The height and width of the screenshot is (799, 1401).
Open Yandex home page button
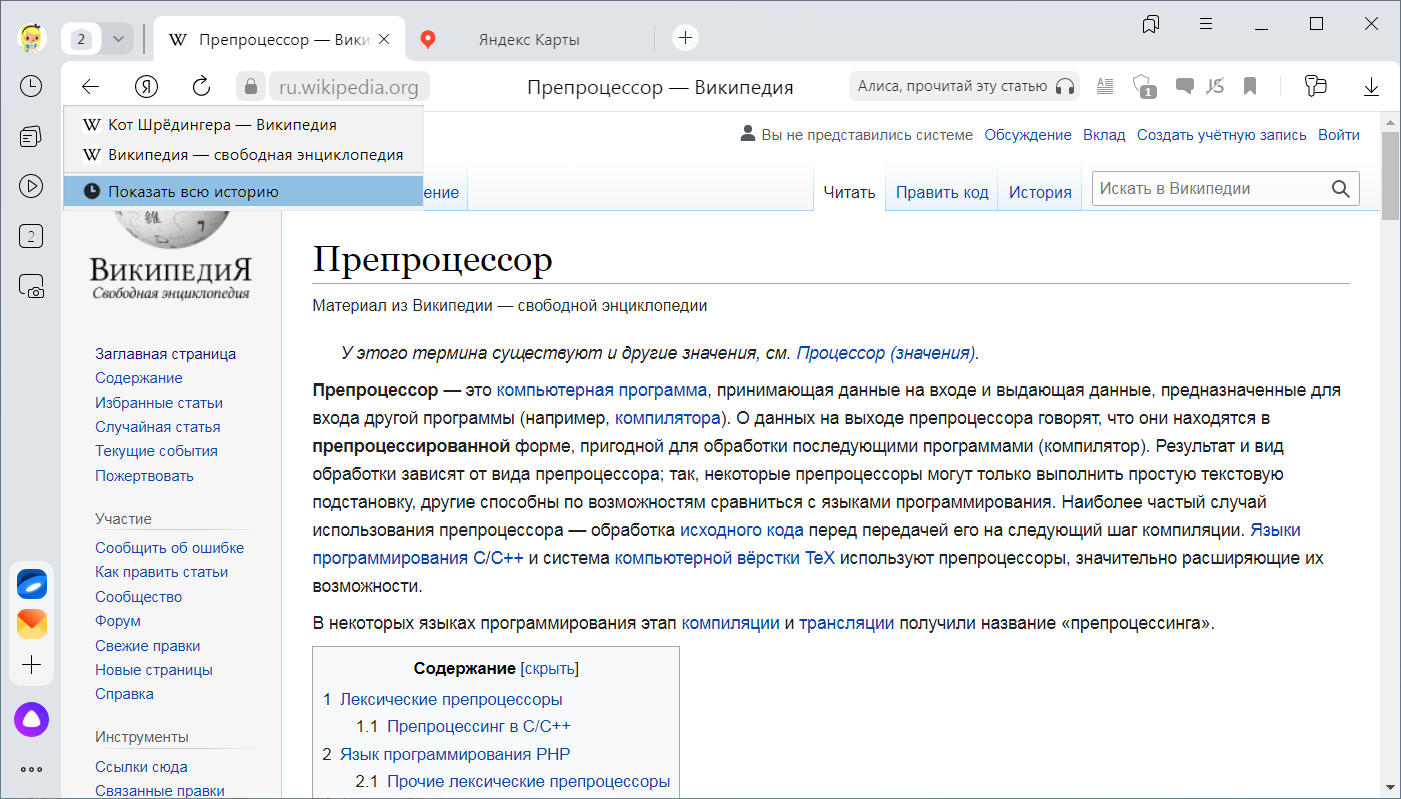click(x=147, y=86)
